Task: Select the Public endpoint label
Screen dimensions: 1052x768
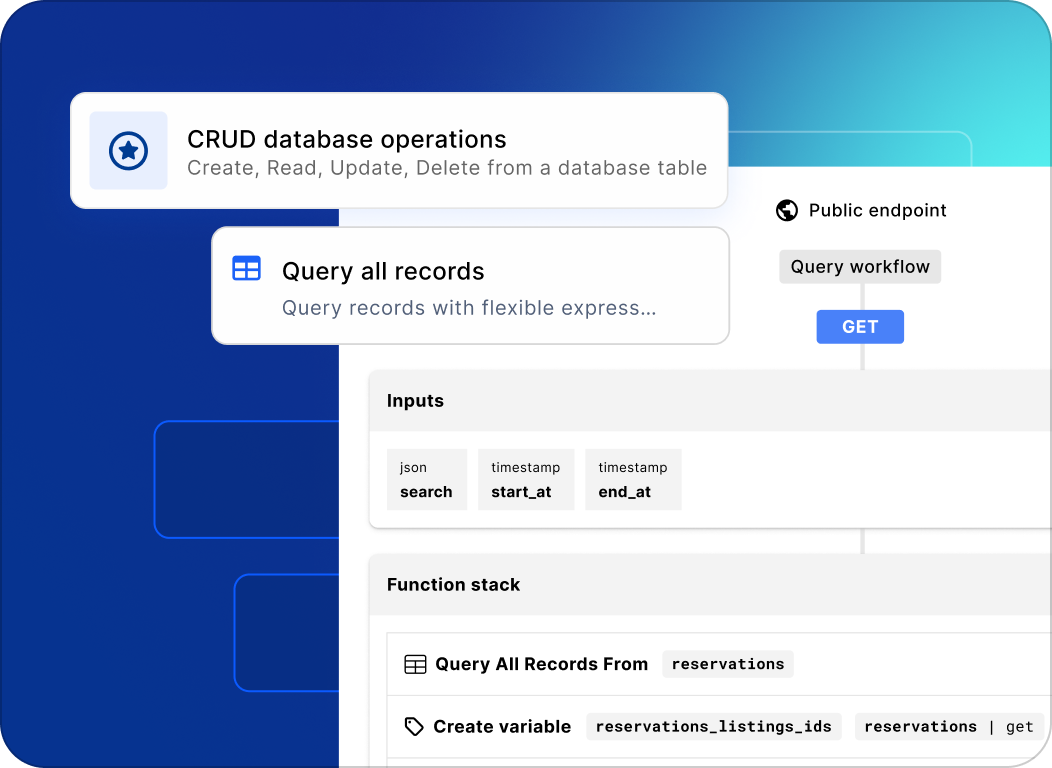Action: click(877, 211)
